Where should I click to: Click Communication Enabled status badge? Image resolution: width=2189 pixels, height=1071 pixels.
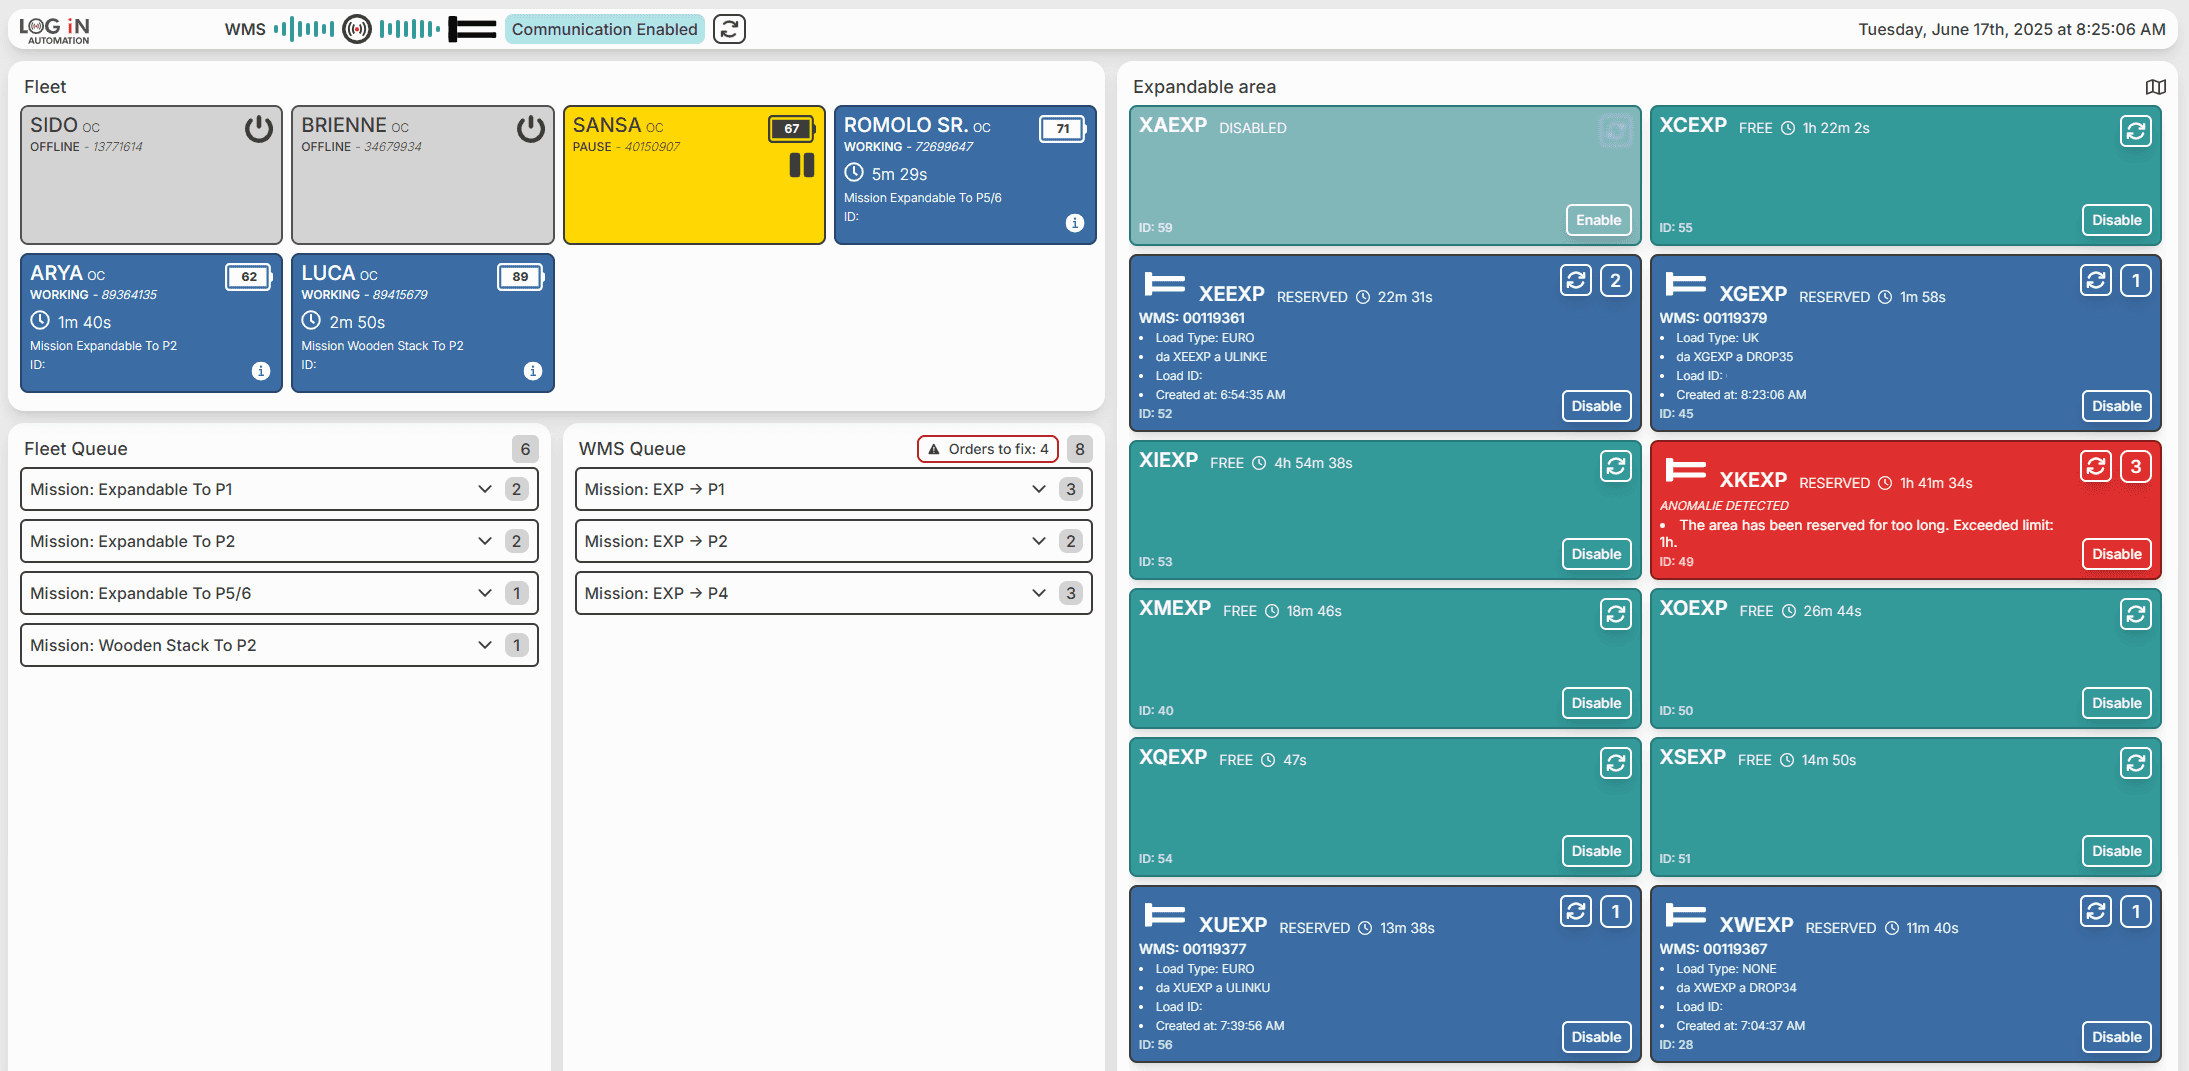pyautogui.click(x=604, y=29)
